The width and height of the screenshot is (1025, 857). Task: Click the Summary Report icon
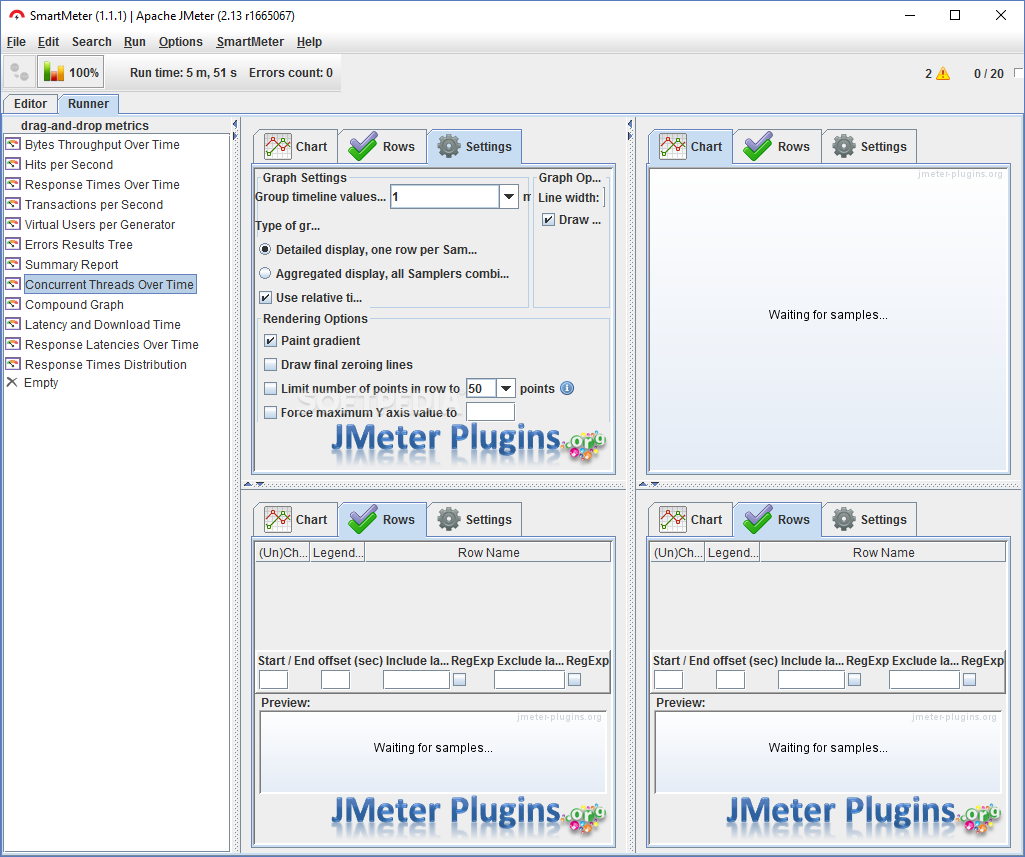tap(12, 264)
